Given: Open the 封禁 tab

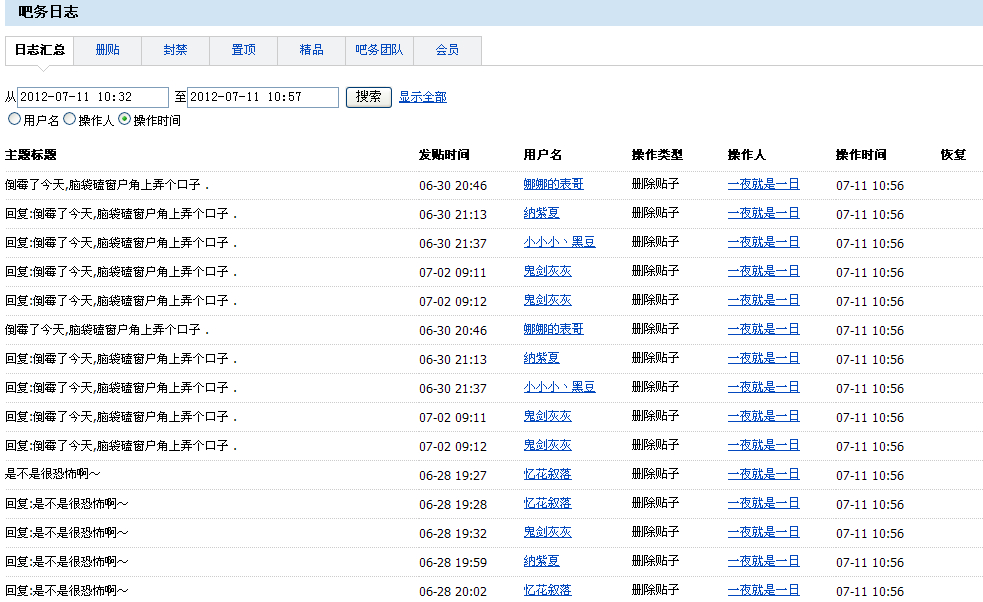Looking at the screenshot, I should coord(175,50).
